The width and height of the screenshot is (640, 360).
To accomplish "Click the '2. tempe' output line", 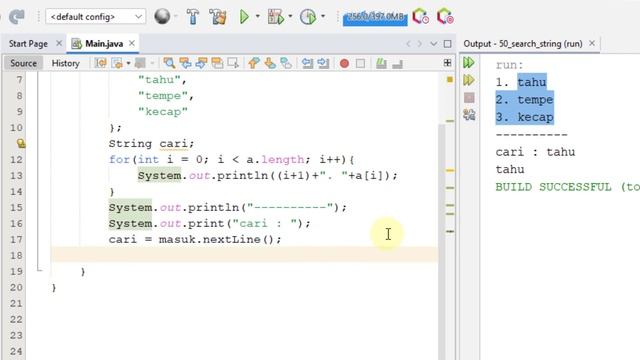I will pos(524,100).
